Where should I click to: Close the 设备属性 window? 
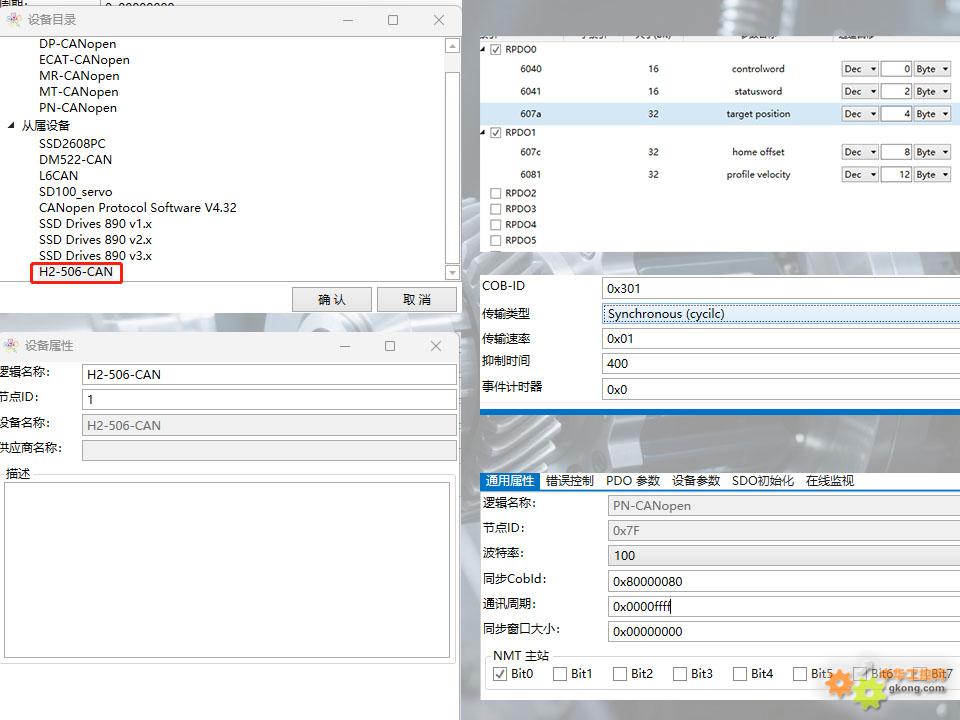pyautogui.click(x=436, y=346)
